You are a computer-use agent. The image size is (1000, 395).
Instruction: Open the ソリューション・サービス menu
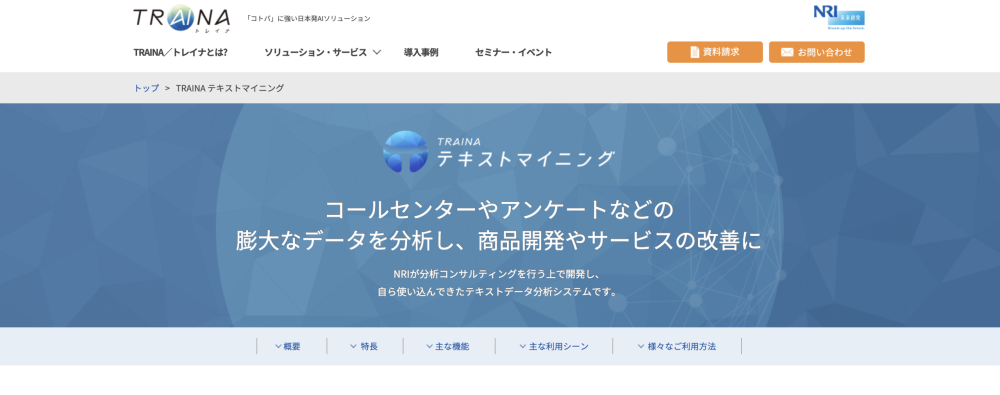(x=316, y=52)
